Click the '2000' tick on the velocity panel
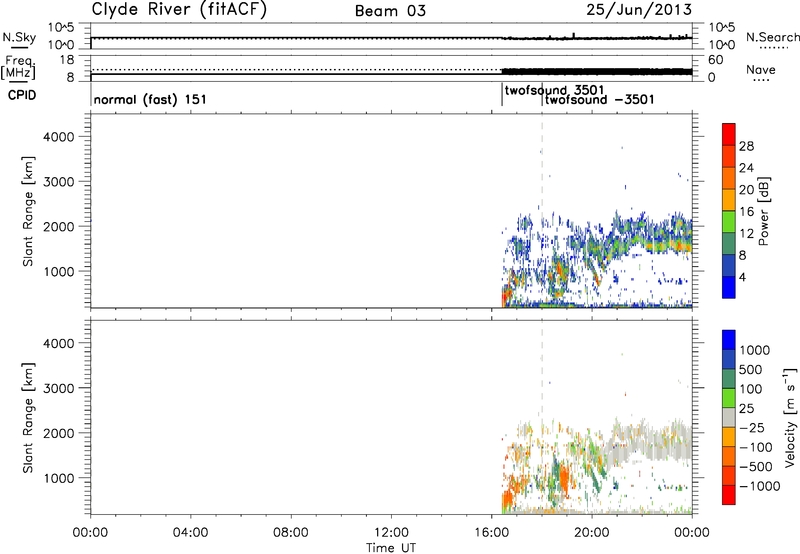Image resolution: width=800 pixels, height=554 pixels. (x=59, y=433)
